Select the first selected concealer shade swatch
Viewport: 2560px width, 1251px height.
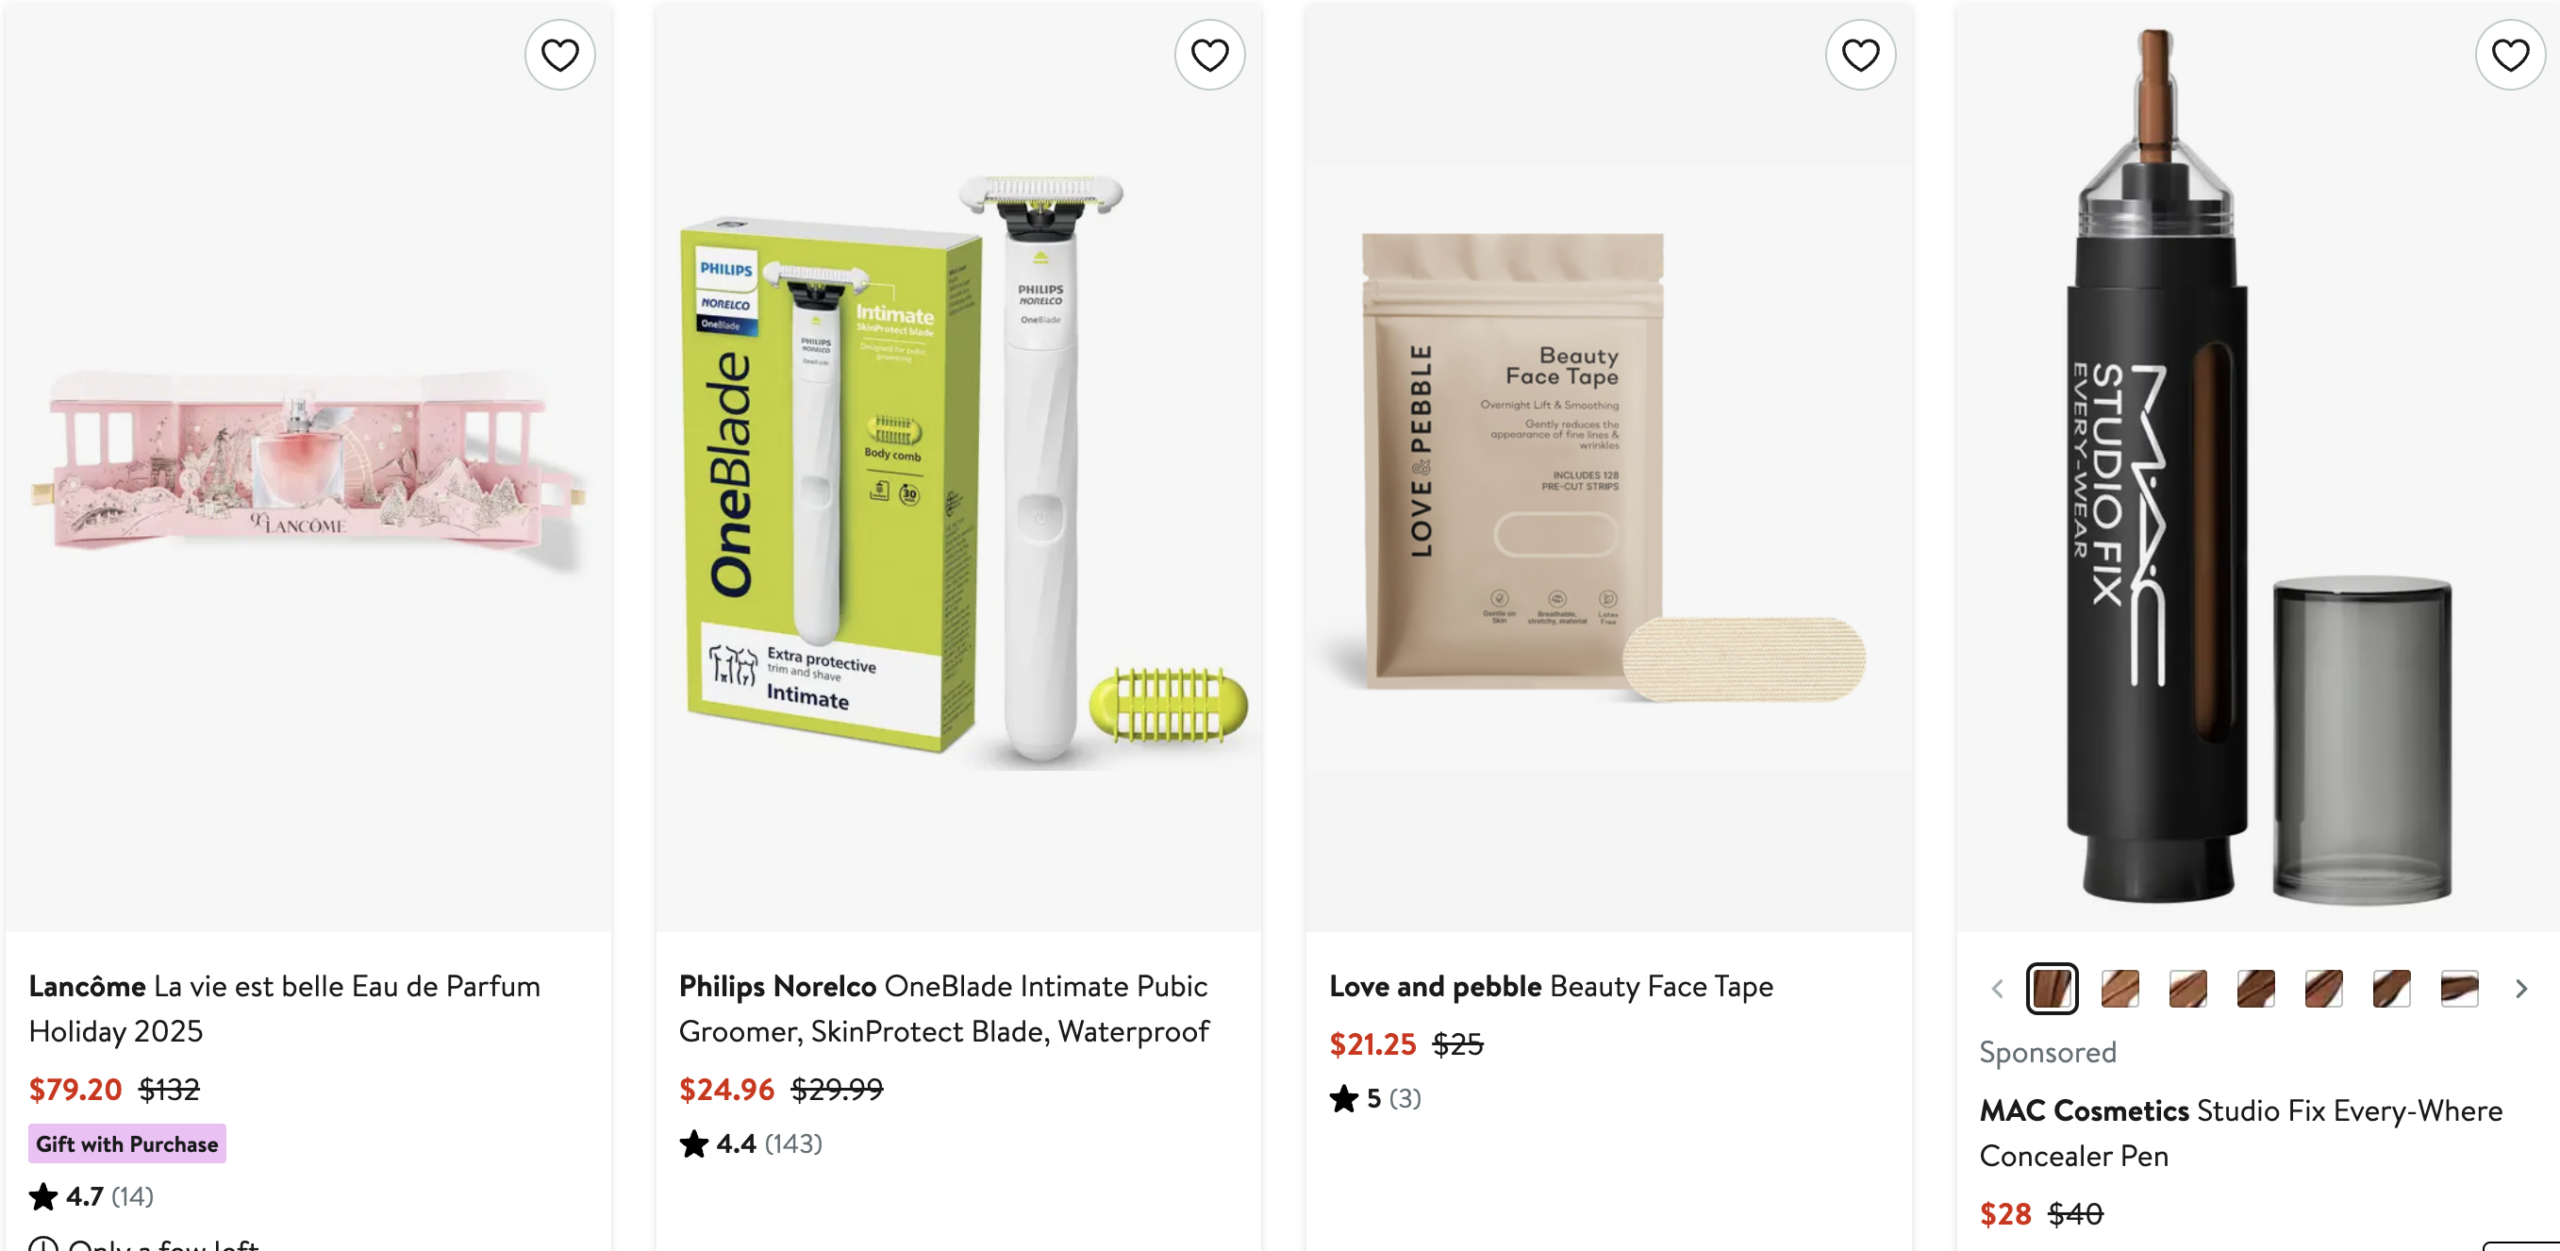2052,989
